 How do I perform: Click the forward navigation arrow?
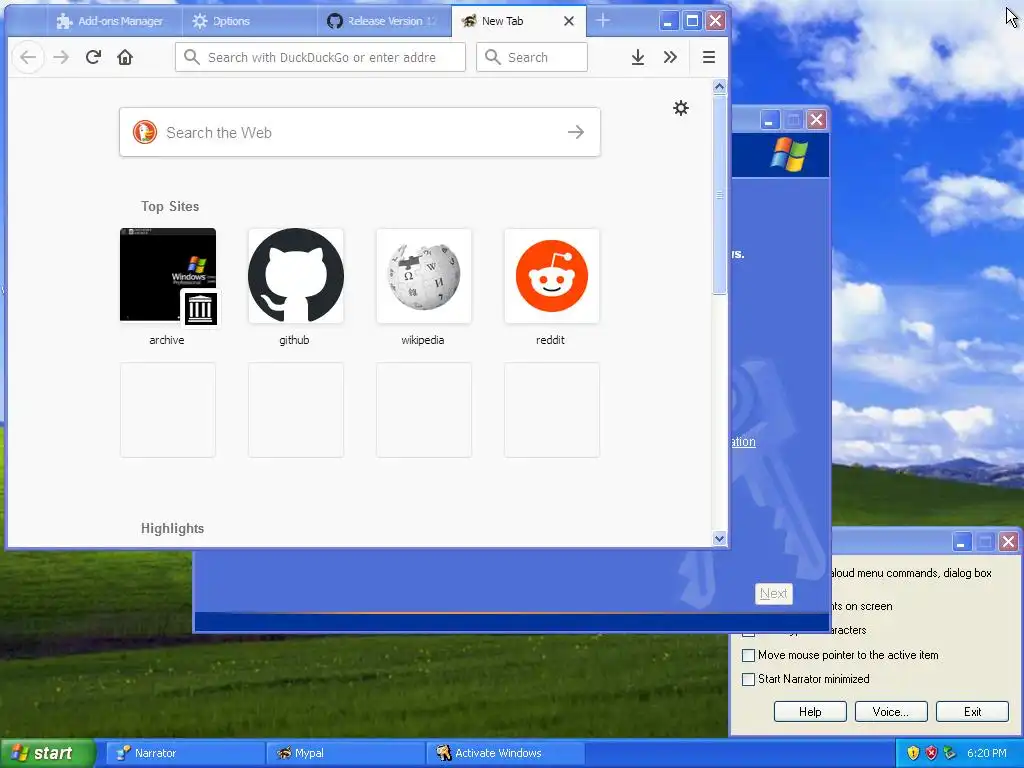click(61, 57)
